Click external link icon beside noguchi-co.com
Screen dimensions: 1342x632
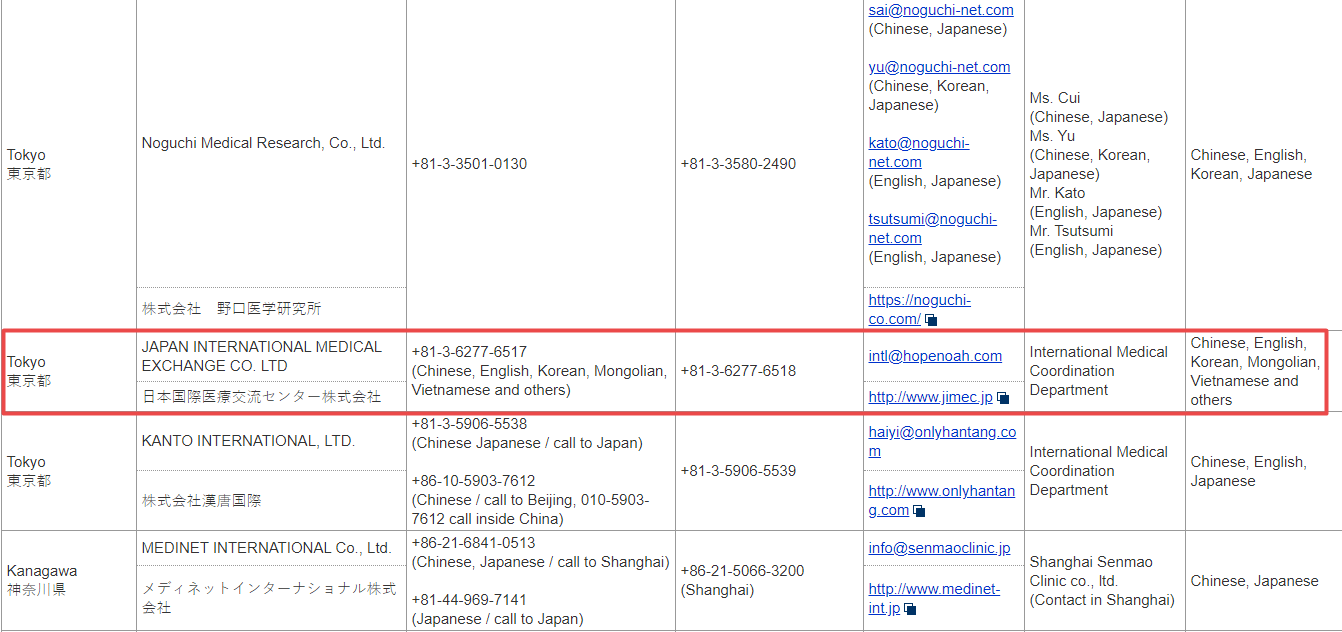931,320
